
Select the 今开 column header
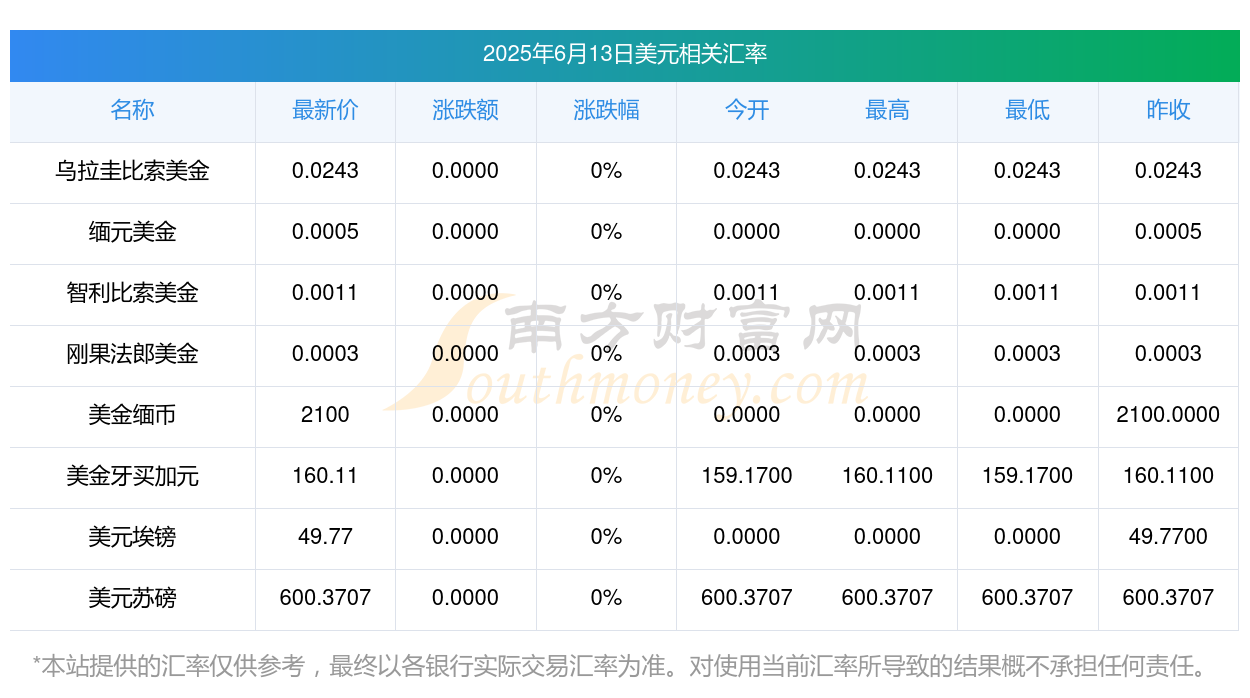point(747,110)
